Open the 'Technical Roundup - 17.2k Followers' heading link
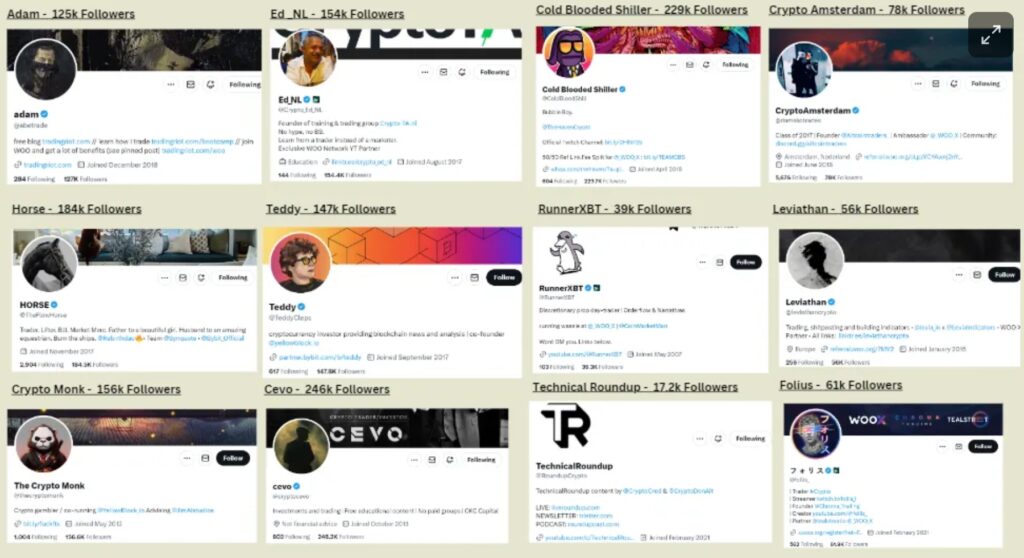 [x=635, y=387]
